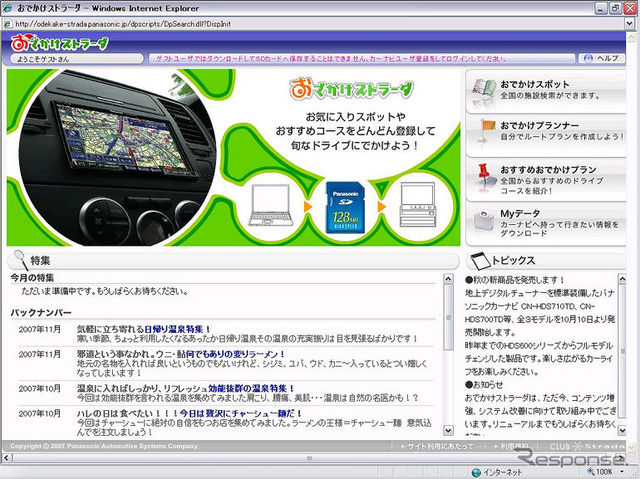Click the horizontal scrollbar thumb
Image resolution: width=640 pixels, height=479 pixels.
[x=309, y=458]
